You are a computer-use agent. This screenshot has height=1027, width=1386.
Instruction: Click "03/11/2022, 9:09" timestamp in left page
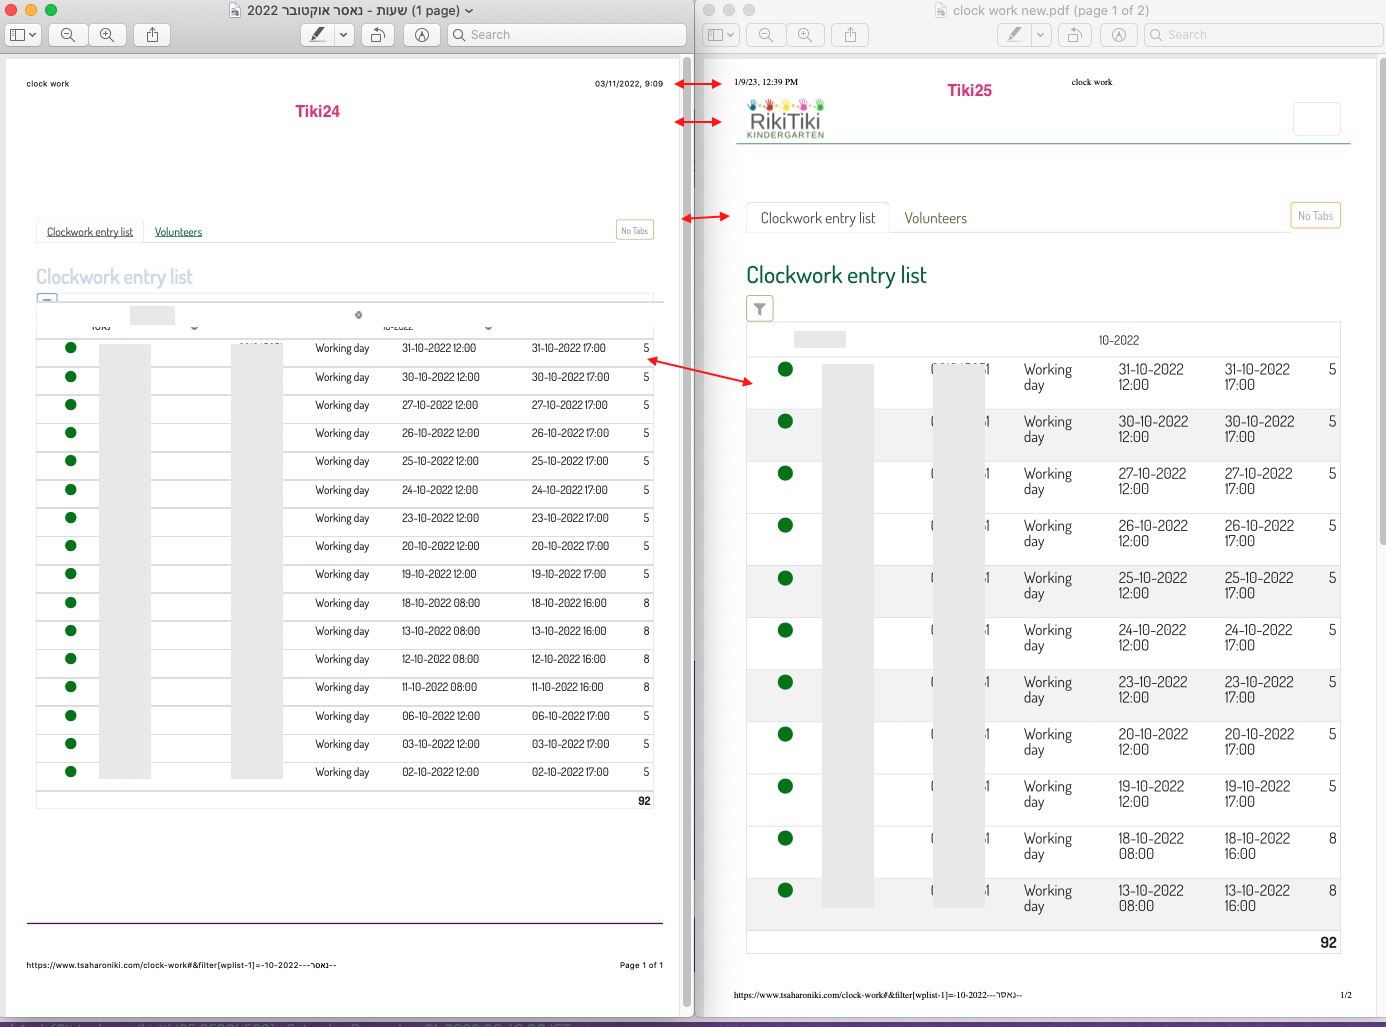pyautogui.click(x=629, y=84)
